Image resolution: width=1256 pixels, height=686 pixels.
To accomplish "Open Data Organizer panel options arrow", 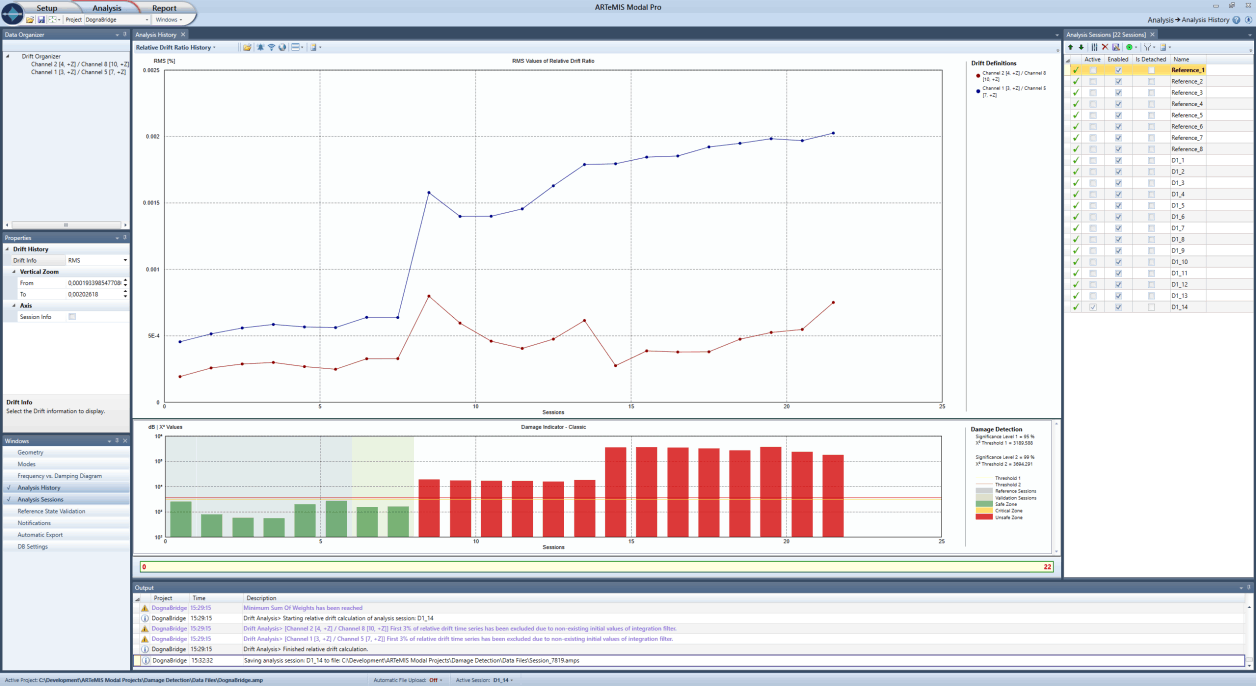I will tap(117, 34).
